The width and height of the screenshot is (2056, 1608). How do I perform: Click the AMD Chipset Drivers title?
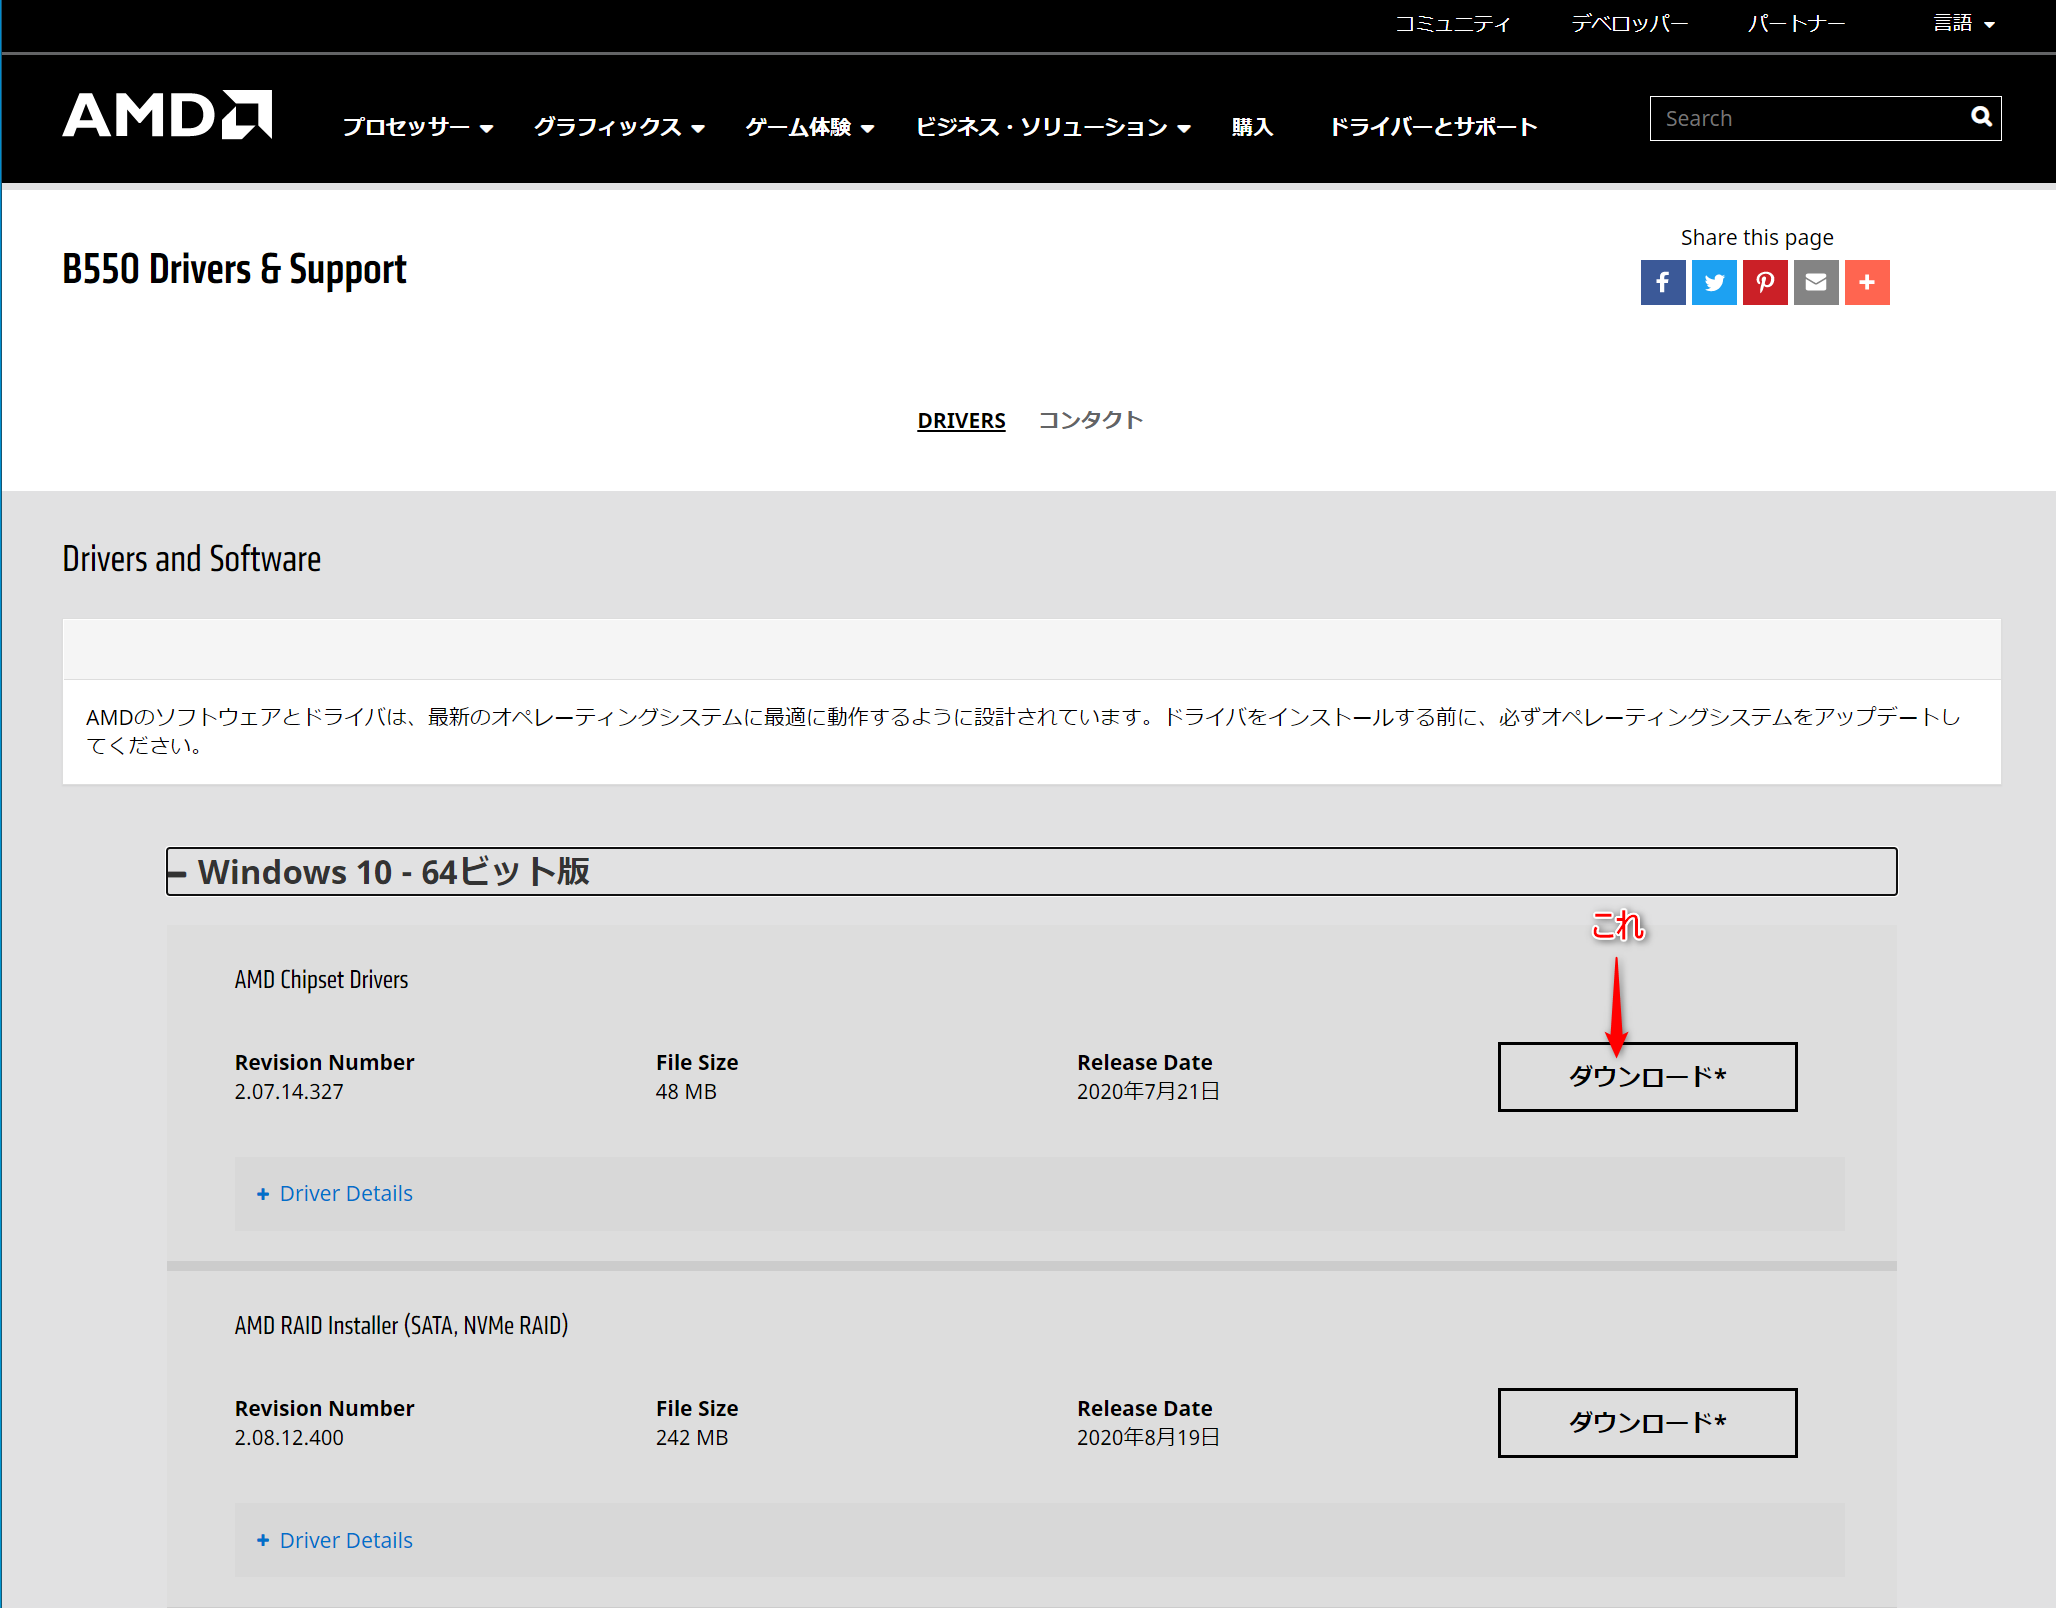click(321, 979)
